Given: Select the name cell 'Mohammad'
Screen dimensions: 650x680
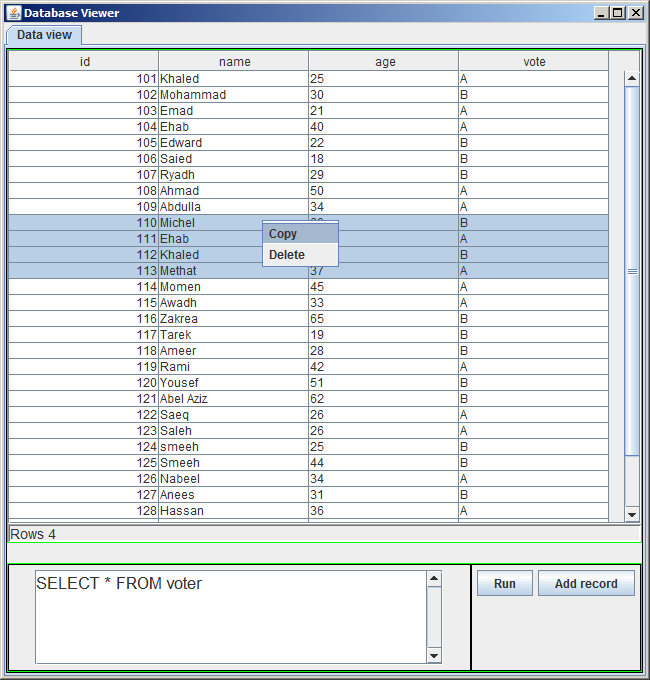Looking at the screenshot, I should [234, 95].
